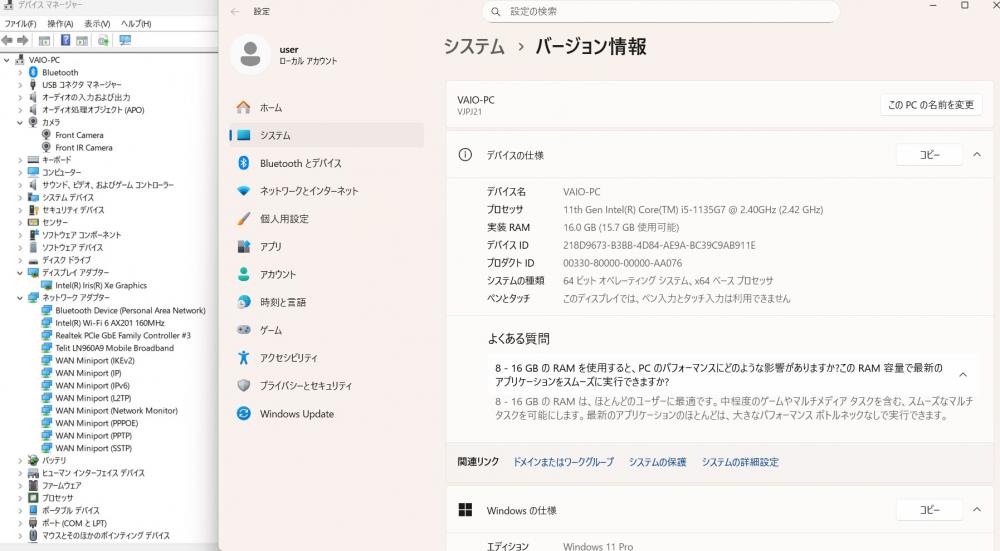1000x551 pixels.
Task: Open 個人用設定 settings
Action: 326,219
